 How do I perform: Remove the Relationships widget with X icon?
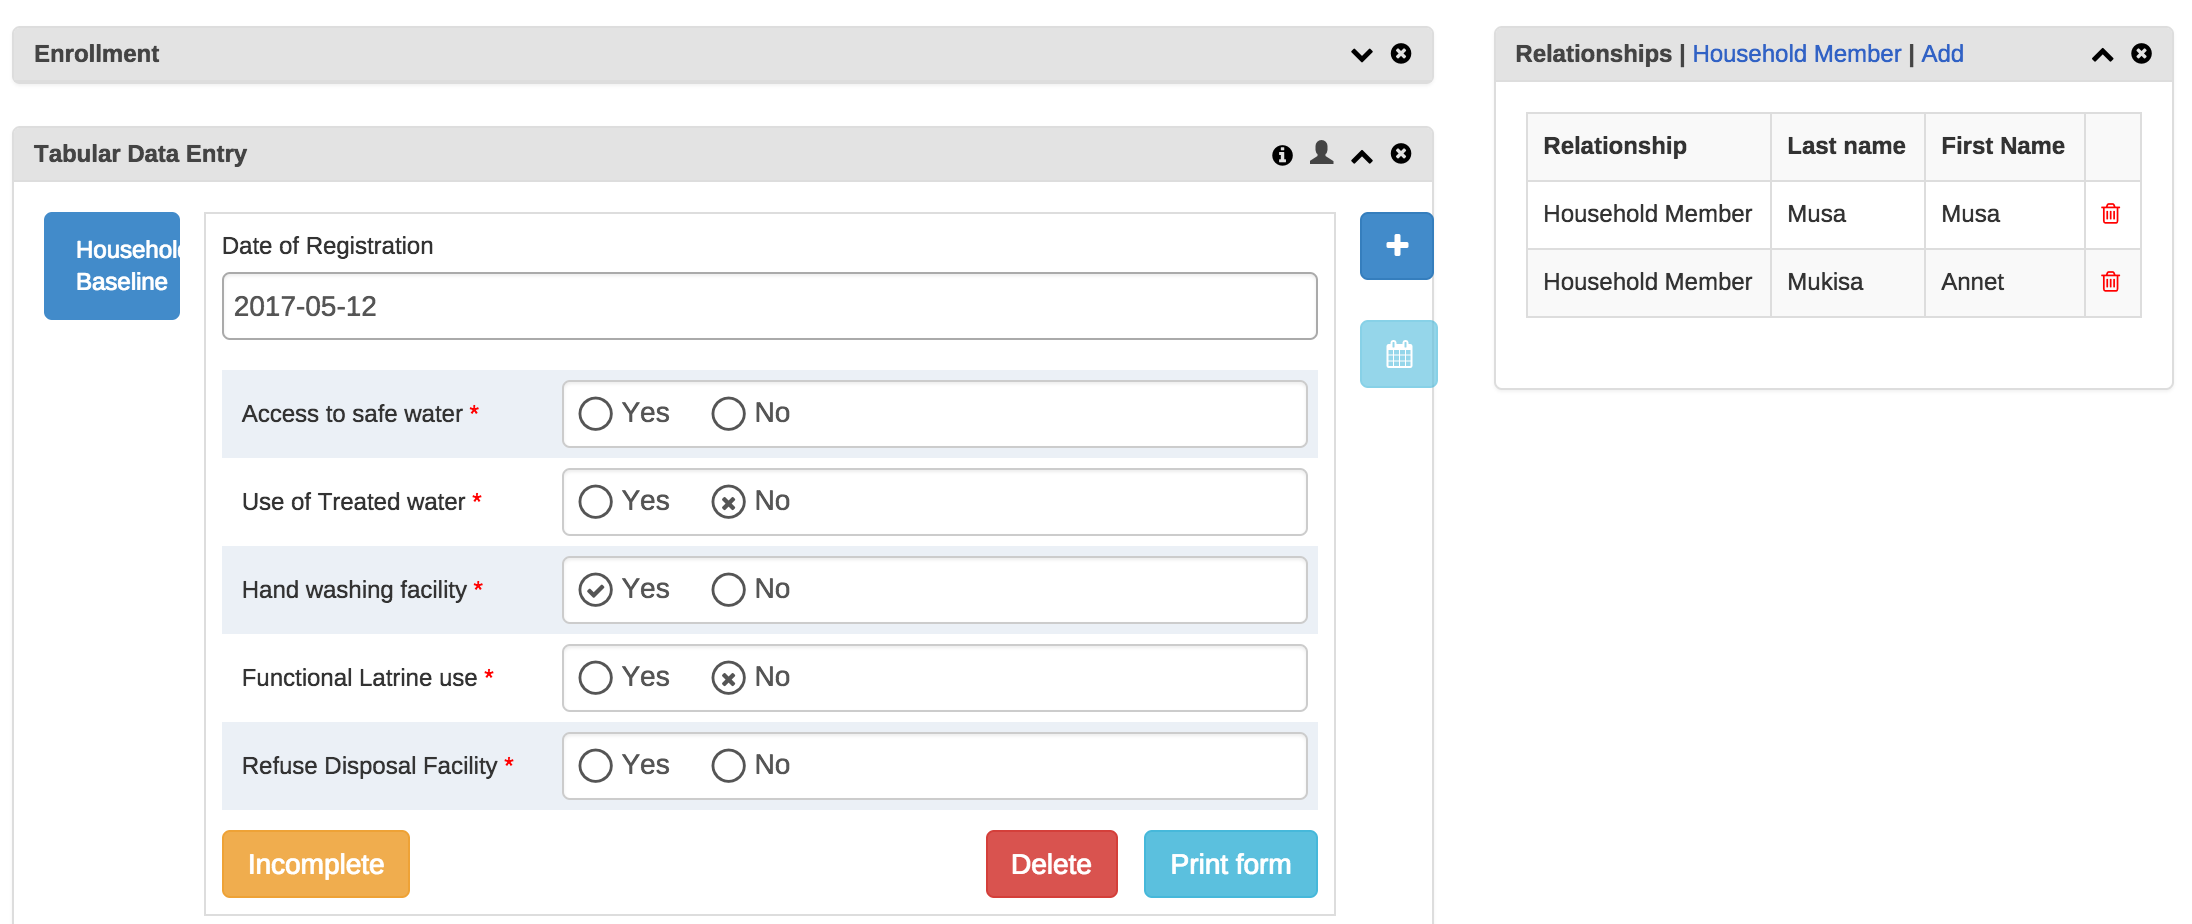point(2141,54)
